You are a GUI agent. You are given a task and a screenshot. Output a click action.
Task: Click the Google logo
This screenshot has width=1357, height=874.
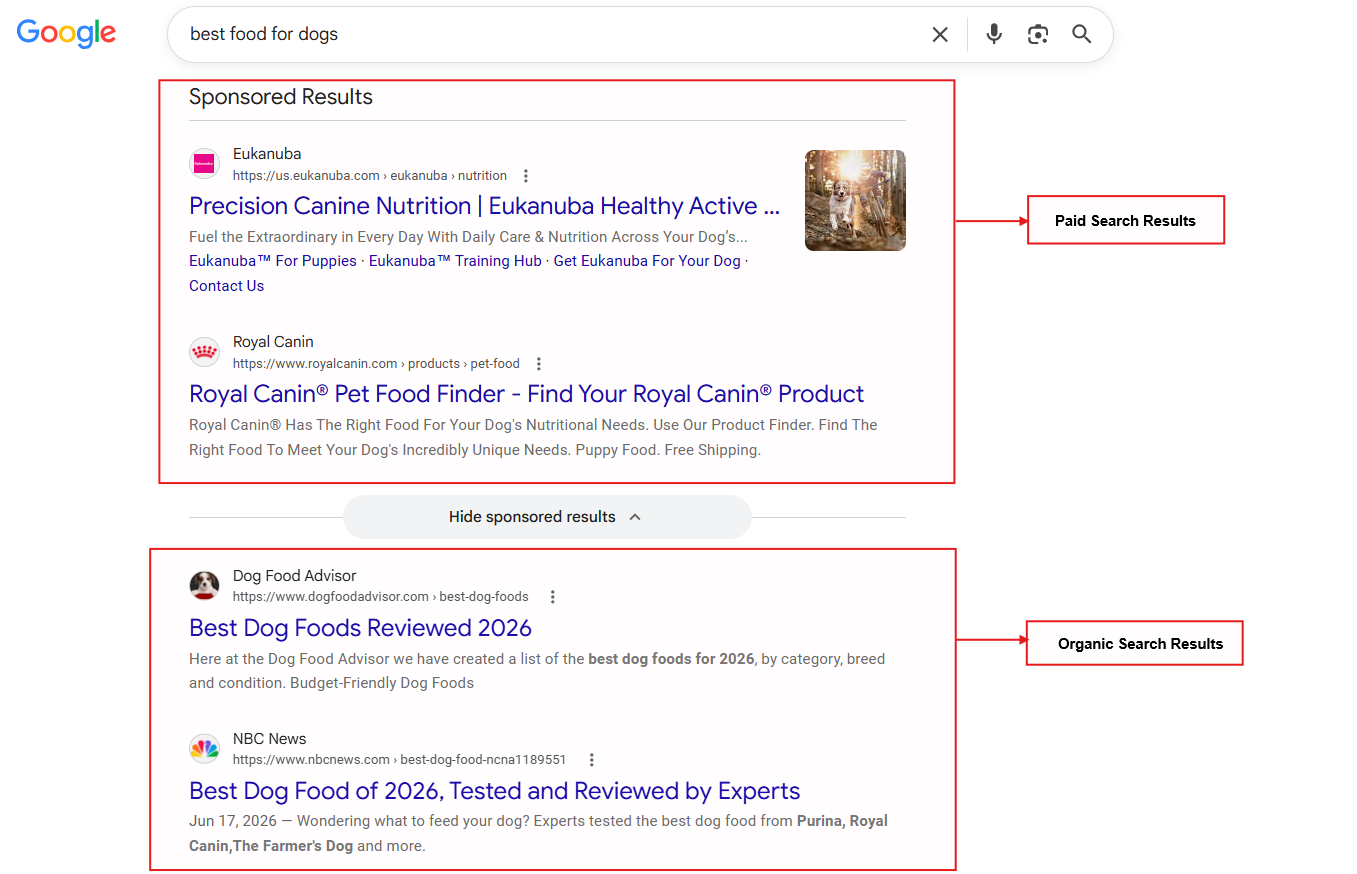(x=66, y=33)
